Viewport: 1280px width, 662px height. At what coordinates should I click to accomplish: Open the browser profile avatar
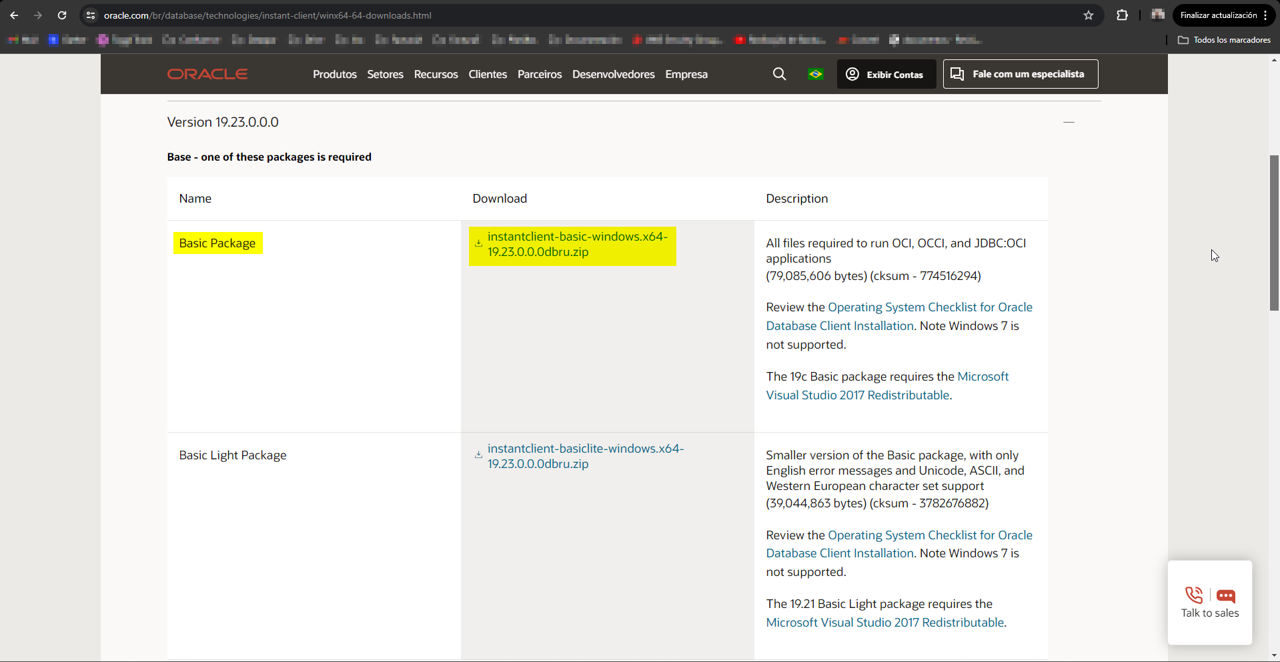1157,15
